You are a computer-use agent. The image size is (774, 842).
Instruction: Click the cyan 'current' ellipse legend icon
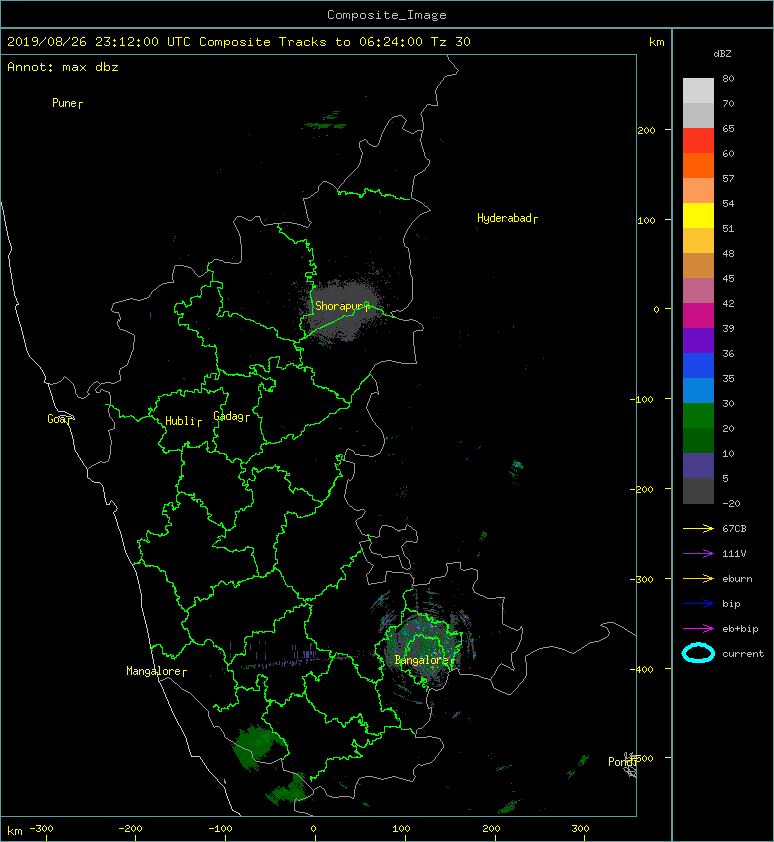click(x=698, y=653)
